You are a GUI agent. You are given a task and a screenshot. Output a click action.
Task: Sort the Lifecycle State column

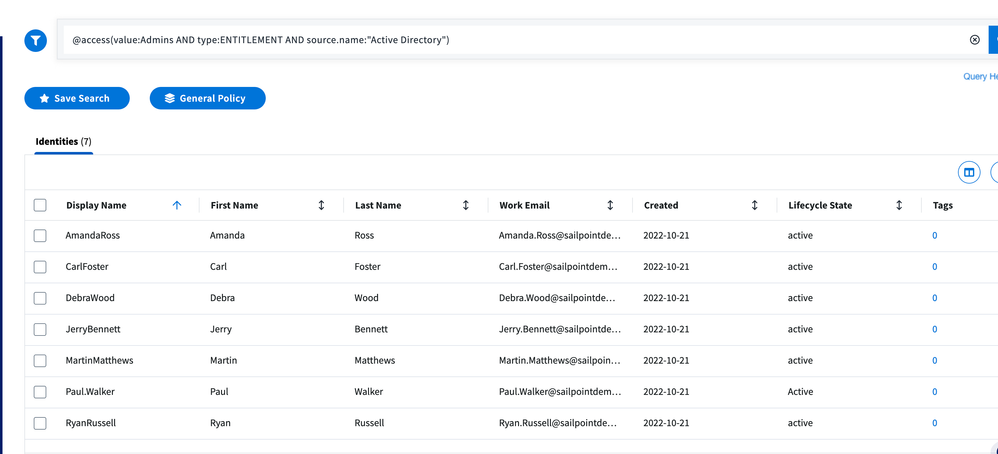click(899, 205)
